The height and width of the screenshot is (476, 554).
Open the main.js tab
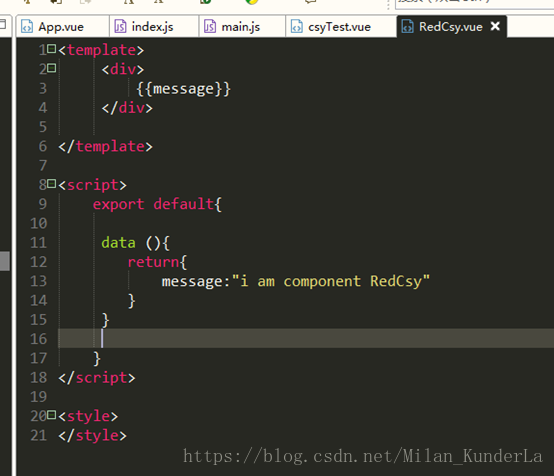[242, 27]
